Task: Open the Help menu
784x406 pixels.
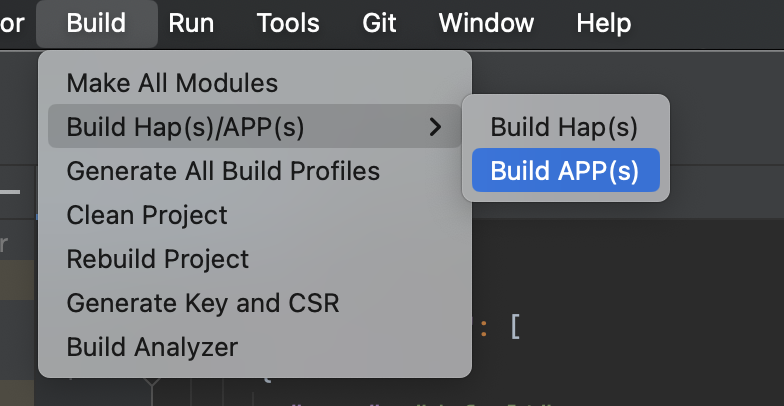Action: coord(604,23)
